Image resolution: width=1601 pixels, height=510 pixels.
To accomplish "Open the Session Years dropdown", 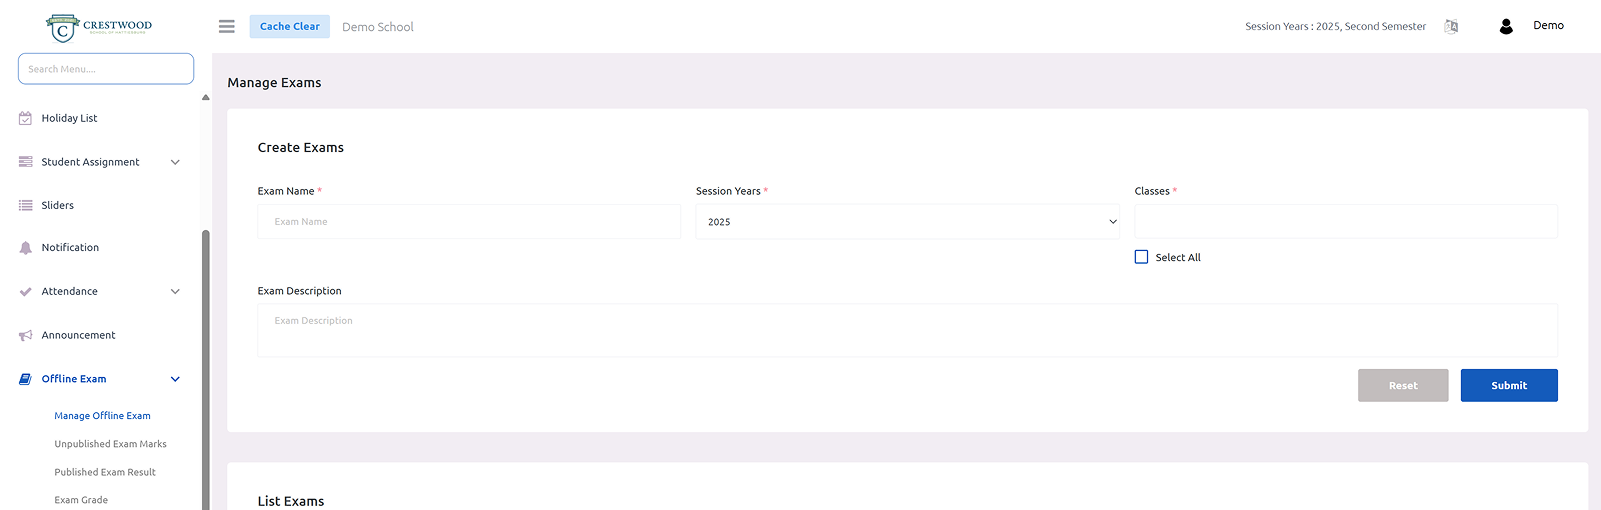I will [x=907, y=222].
